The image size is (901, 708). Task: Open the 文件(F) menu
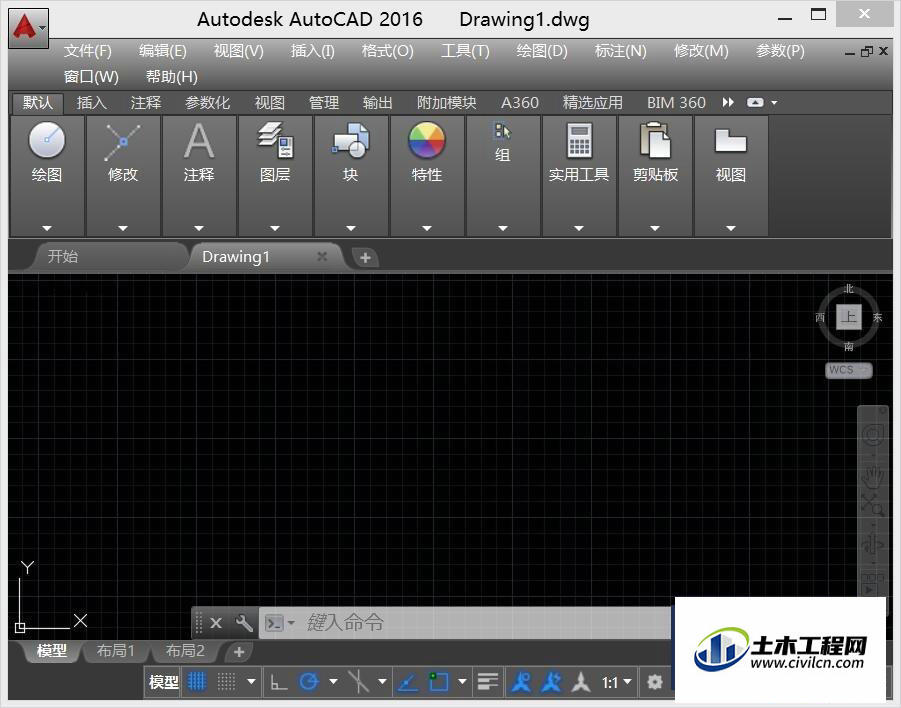(x=87, y=51)
